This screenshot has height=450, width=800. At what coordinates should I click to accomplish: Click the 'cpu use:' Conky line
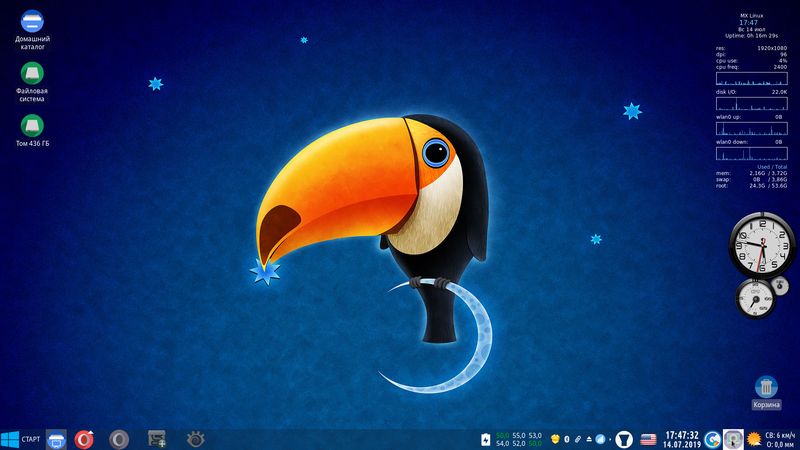(x=752, y=61)
